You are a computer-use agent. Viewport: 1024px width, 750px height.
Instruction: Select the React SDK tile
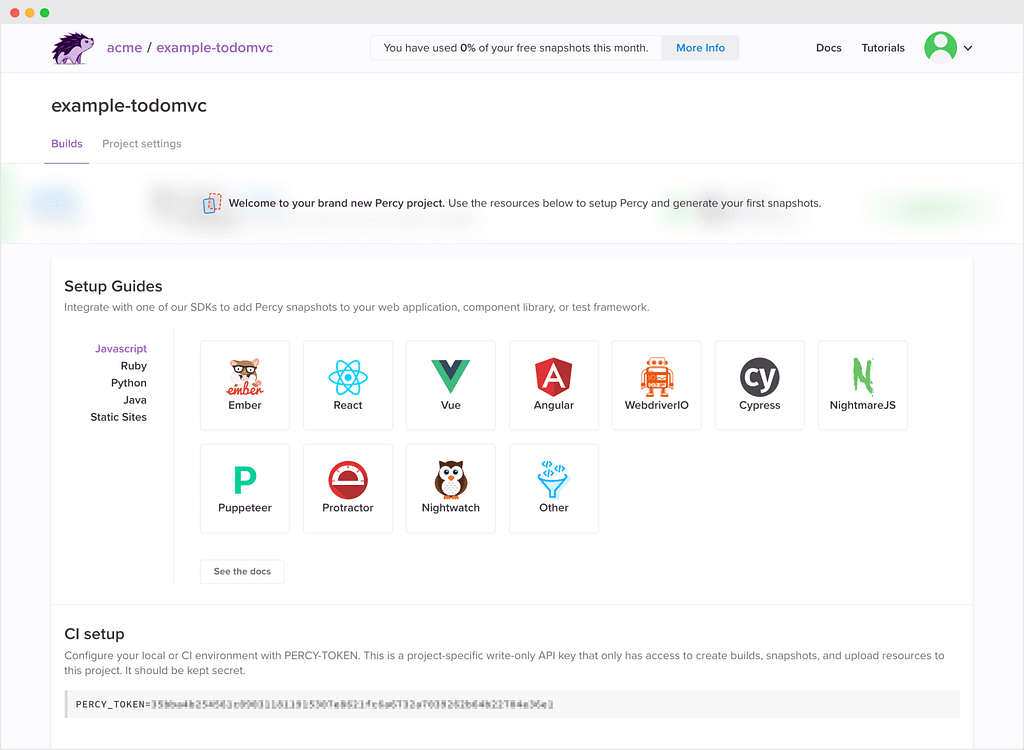coord(348,385)
